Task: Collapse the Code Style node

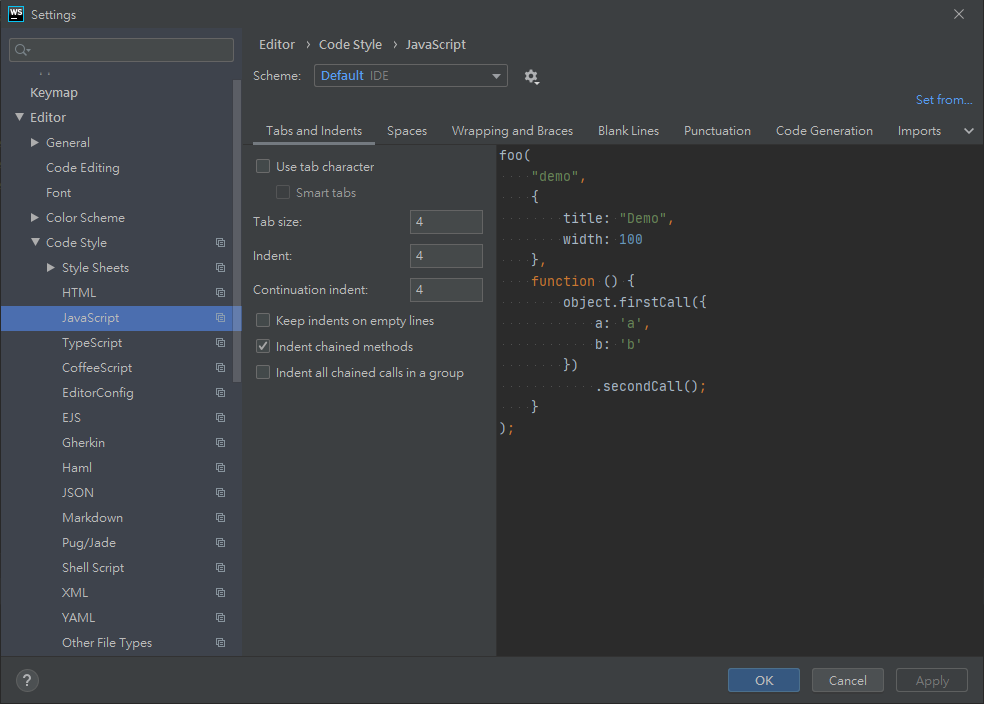Action: [35, 243]
